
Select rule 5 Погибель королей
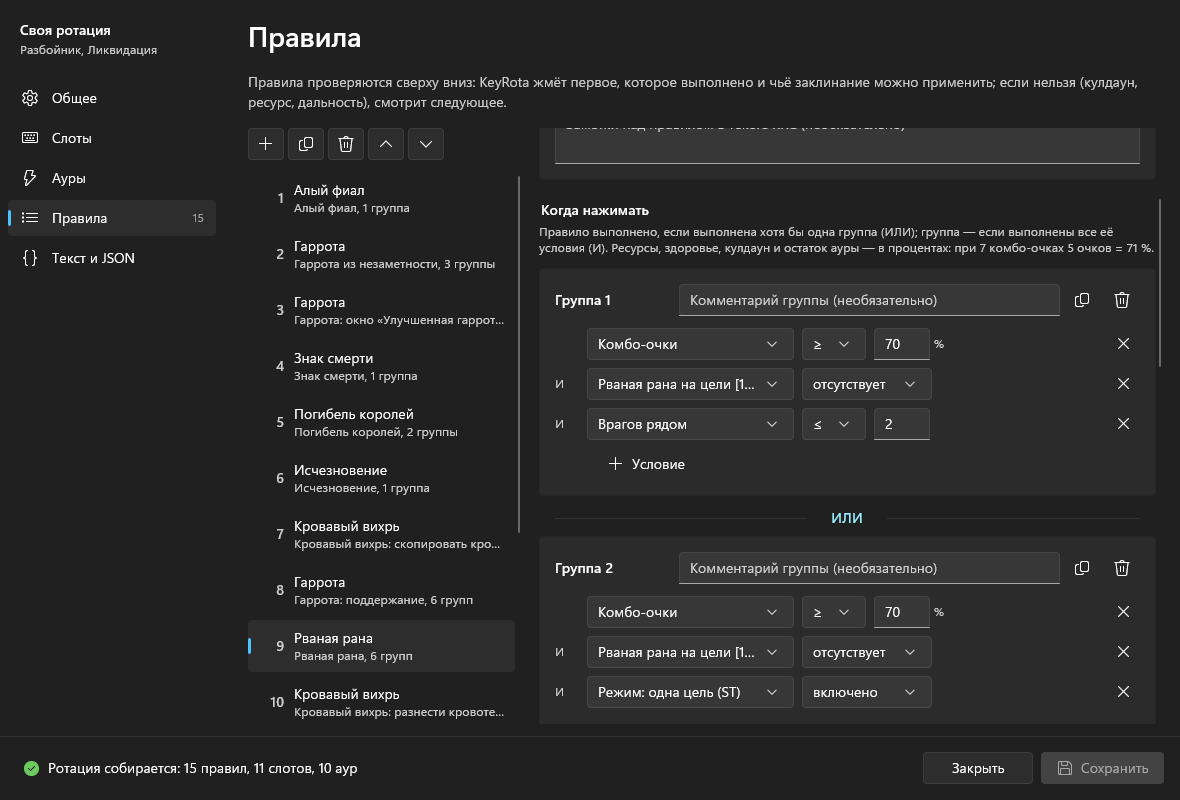click(382, 422)
